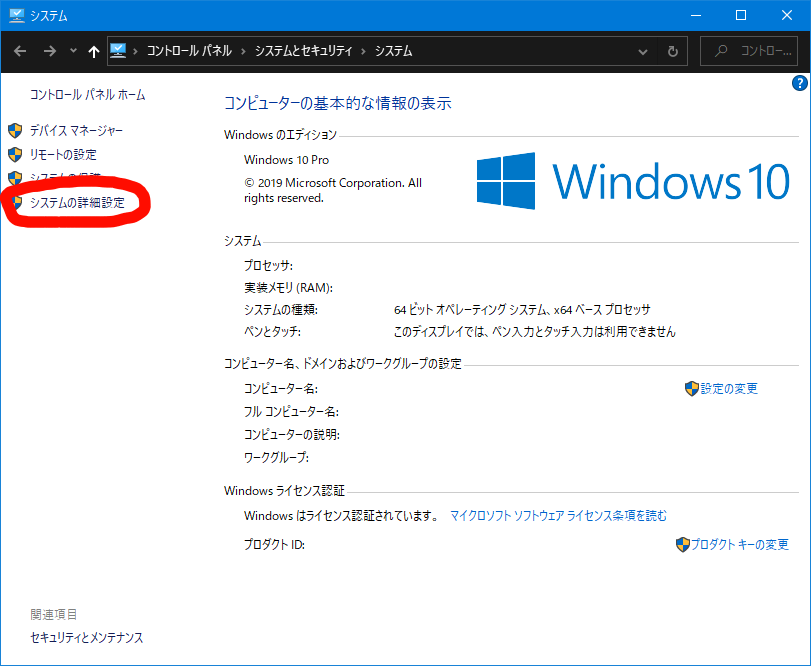Click Windows 10 Pro edition text
Viewport: 811px width, 666px height.
287,160
